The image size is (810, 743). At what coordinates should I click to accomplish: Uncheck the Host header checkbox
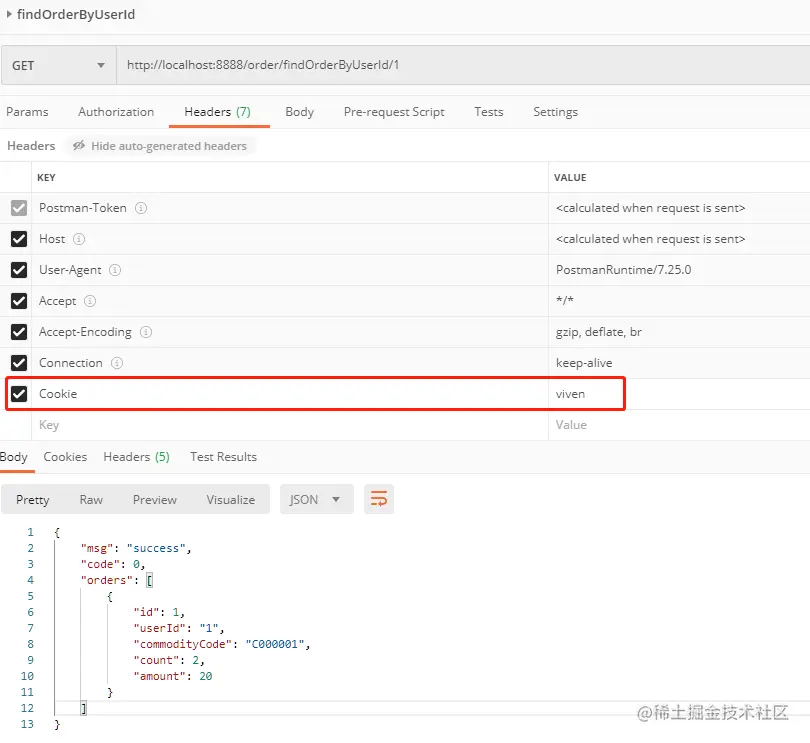pos(19,239)
